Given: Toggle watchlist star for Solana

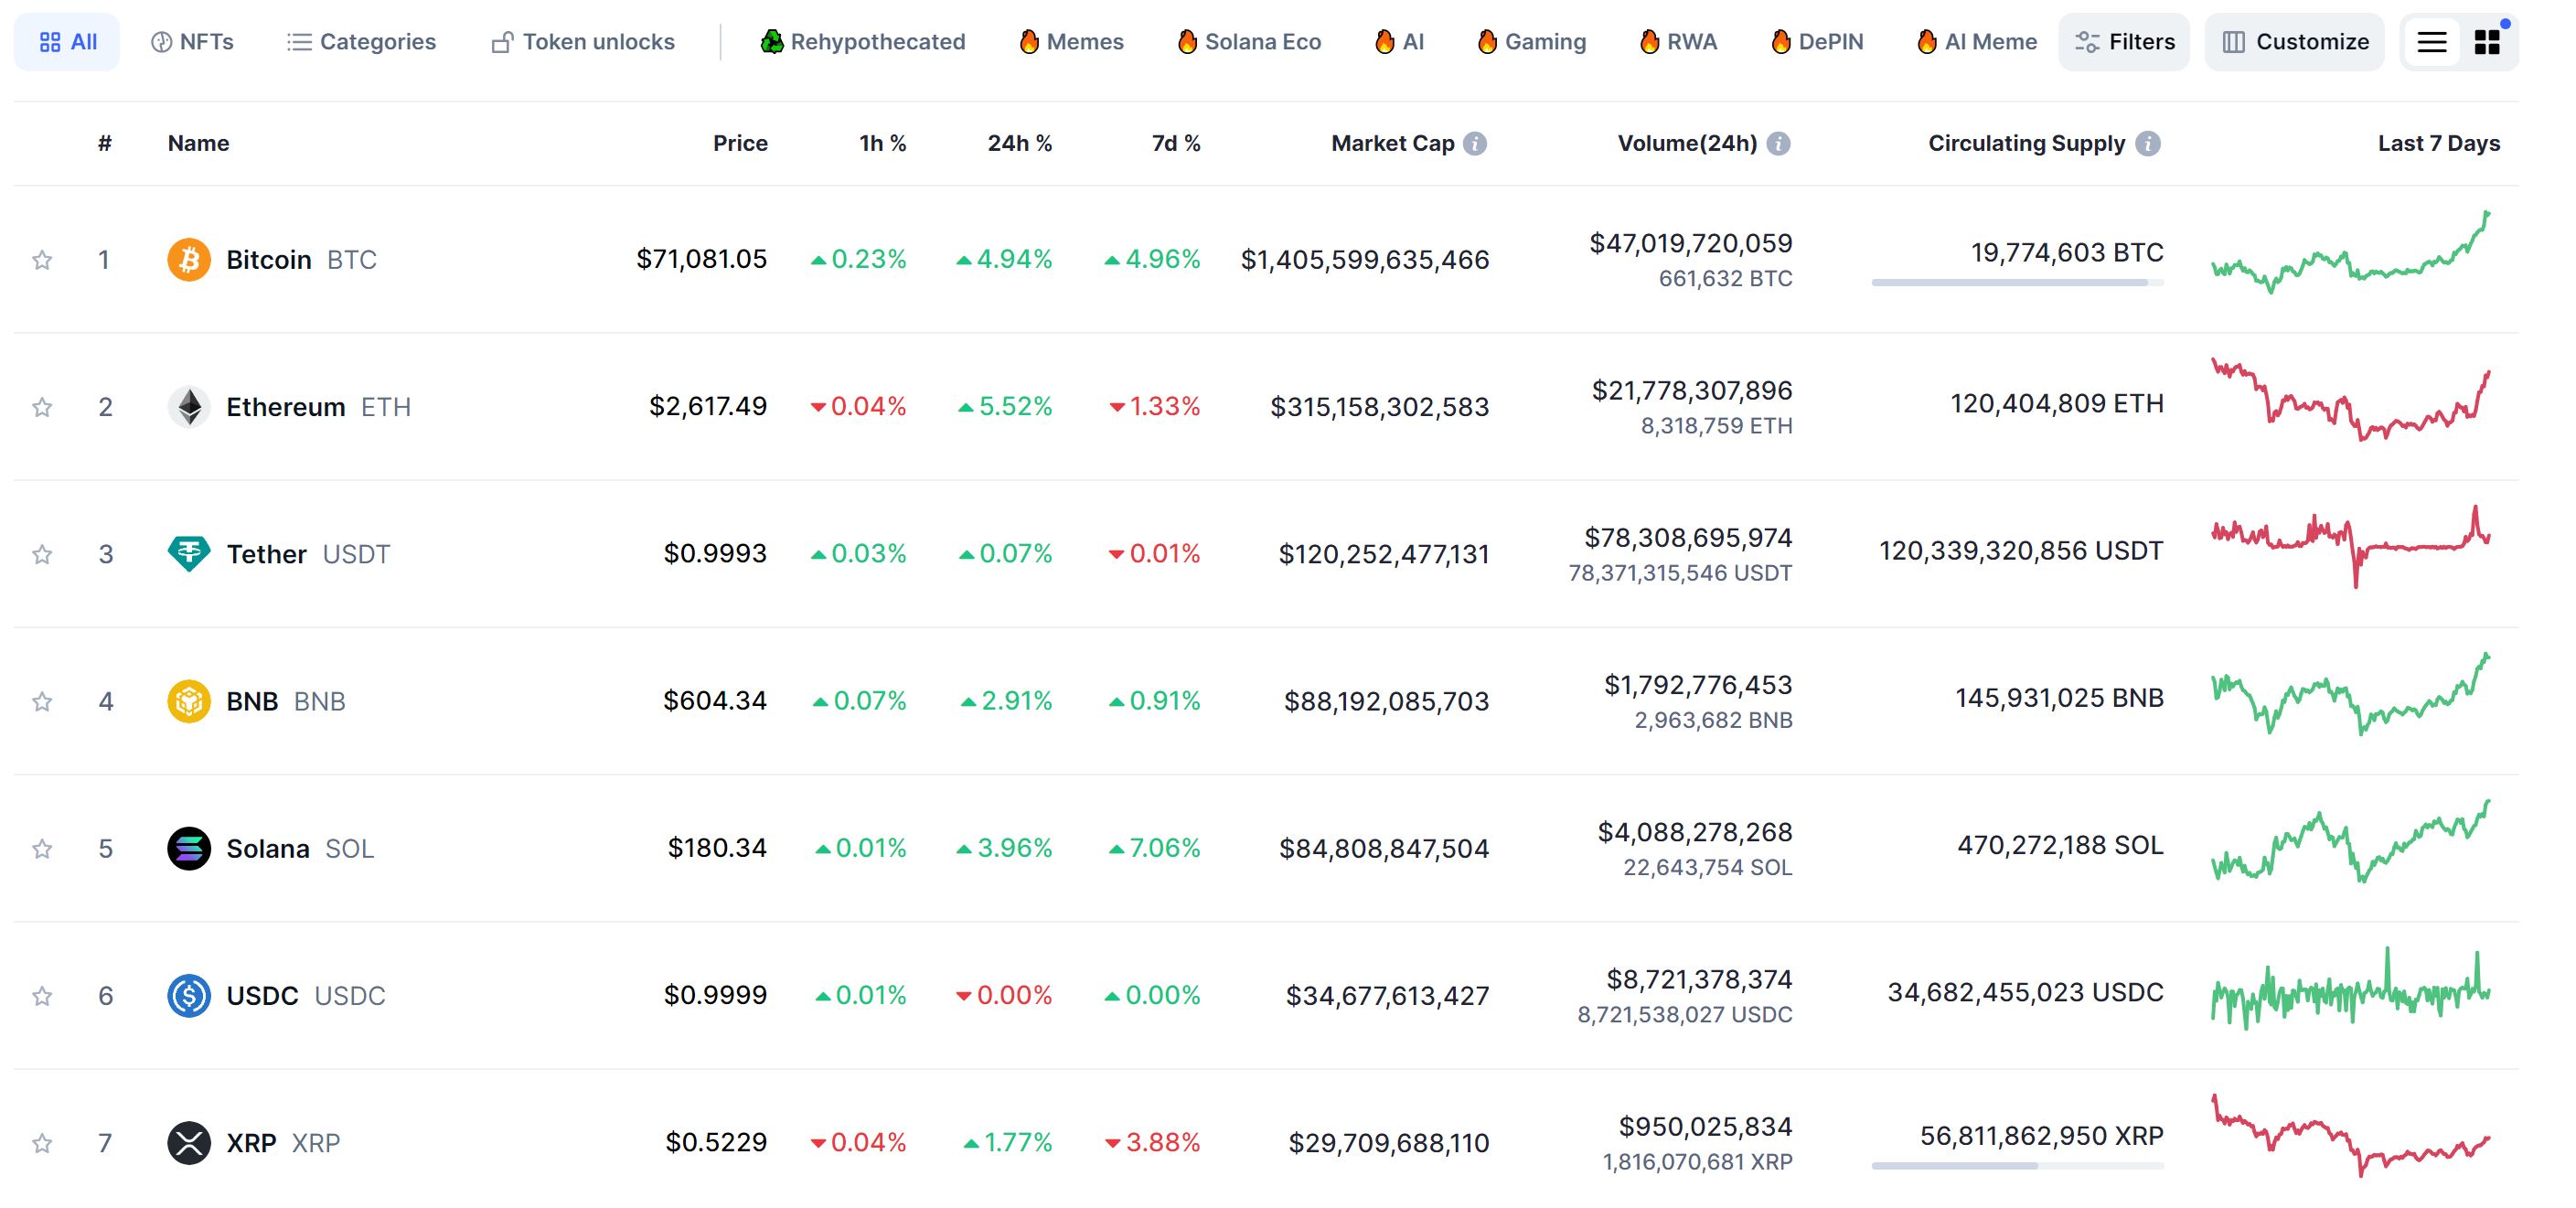Looking at the screenshot, I should (42, 850).
